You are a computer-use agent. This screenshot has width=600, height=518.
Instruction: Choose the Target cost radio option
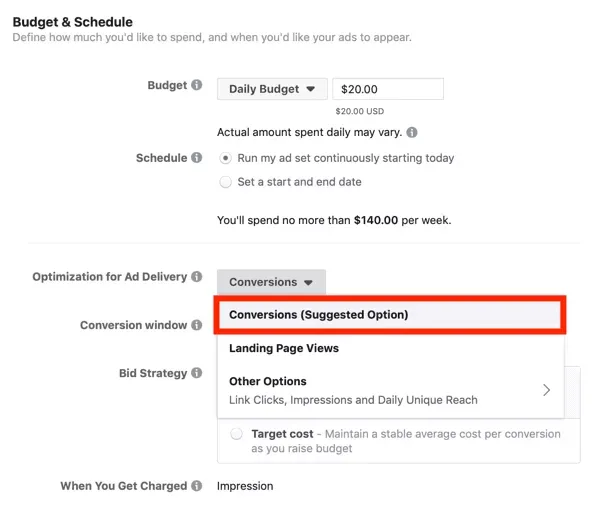[x=236, y=434]
